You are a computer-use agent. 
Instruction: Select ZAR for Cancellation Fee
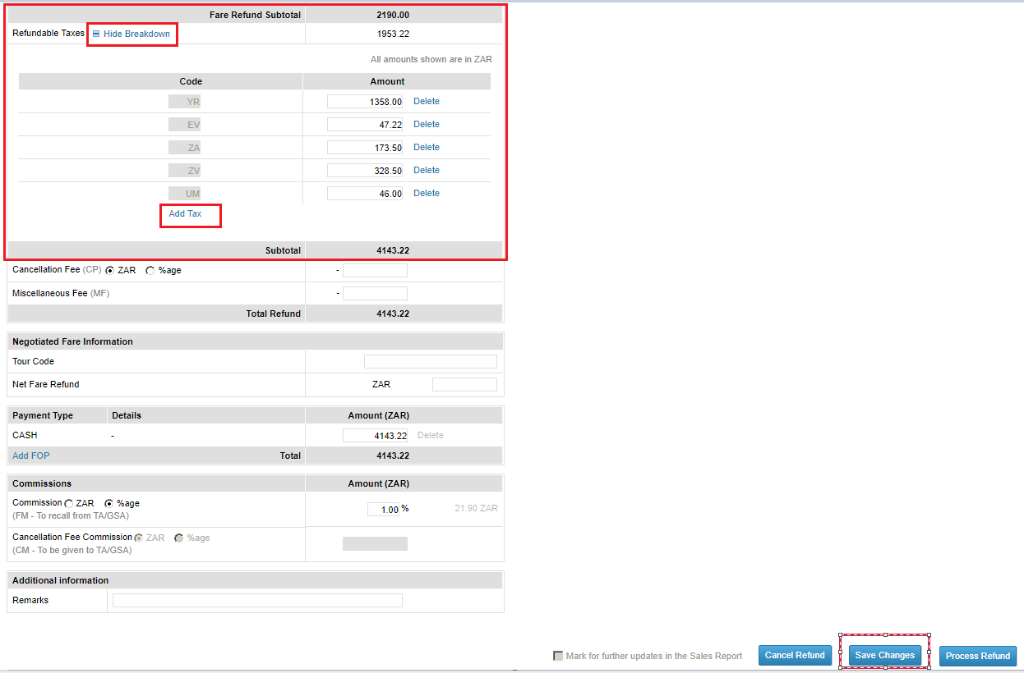point(110,270)
